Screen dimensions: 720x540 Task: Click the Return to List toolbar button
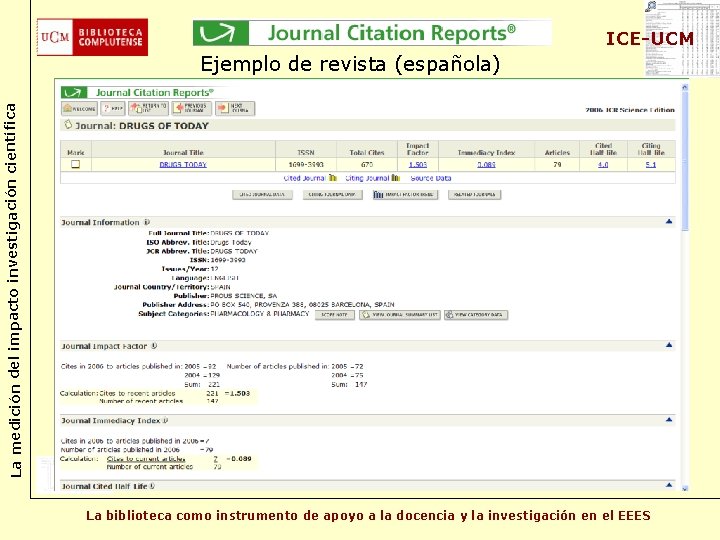148,108
